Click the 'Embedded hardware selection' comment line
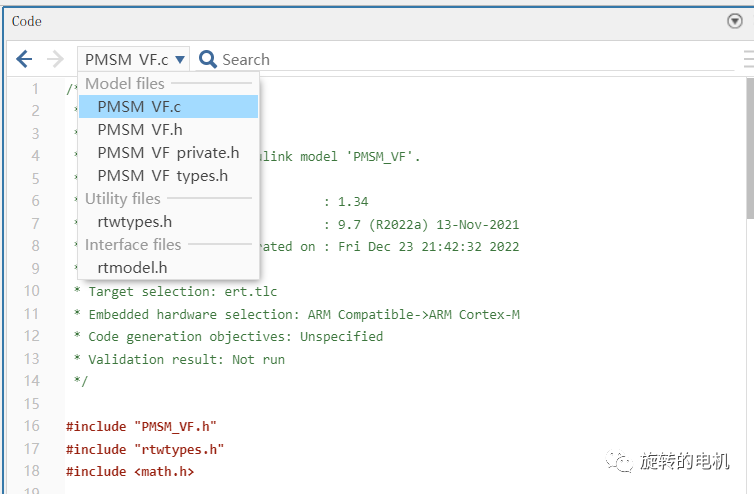Screen dimensions: 754x494 (x=297, y=315)
